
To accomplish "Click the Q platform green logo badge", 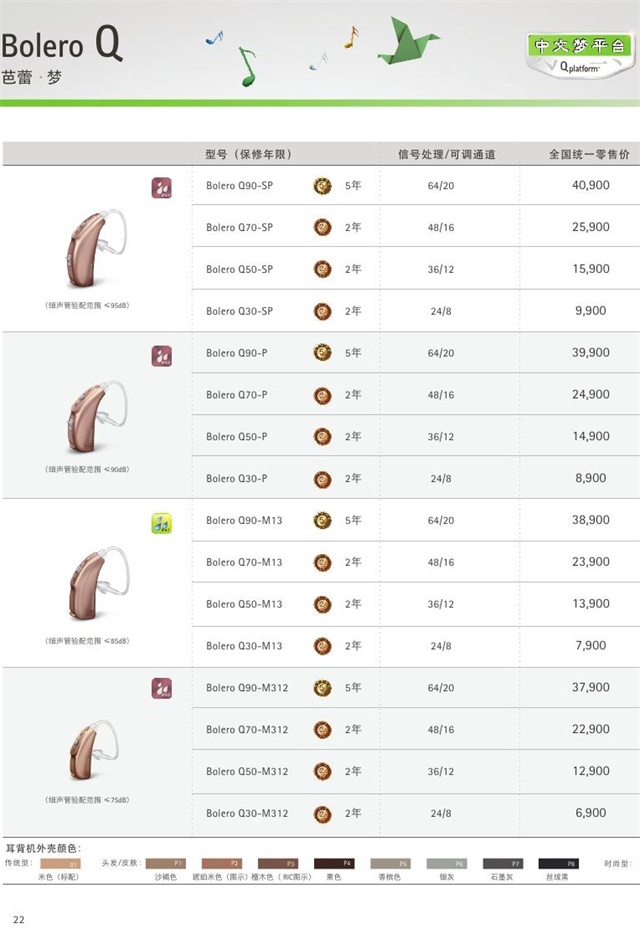I will (x=579, y=52).
